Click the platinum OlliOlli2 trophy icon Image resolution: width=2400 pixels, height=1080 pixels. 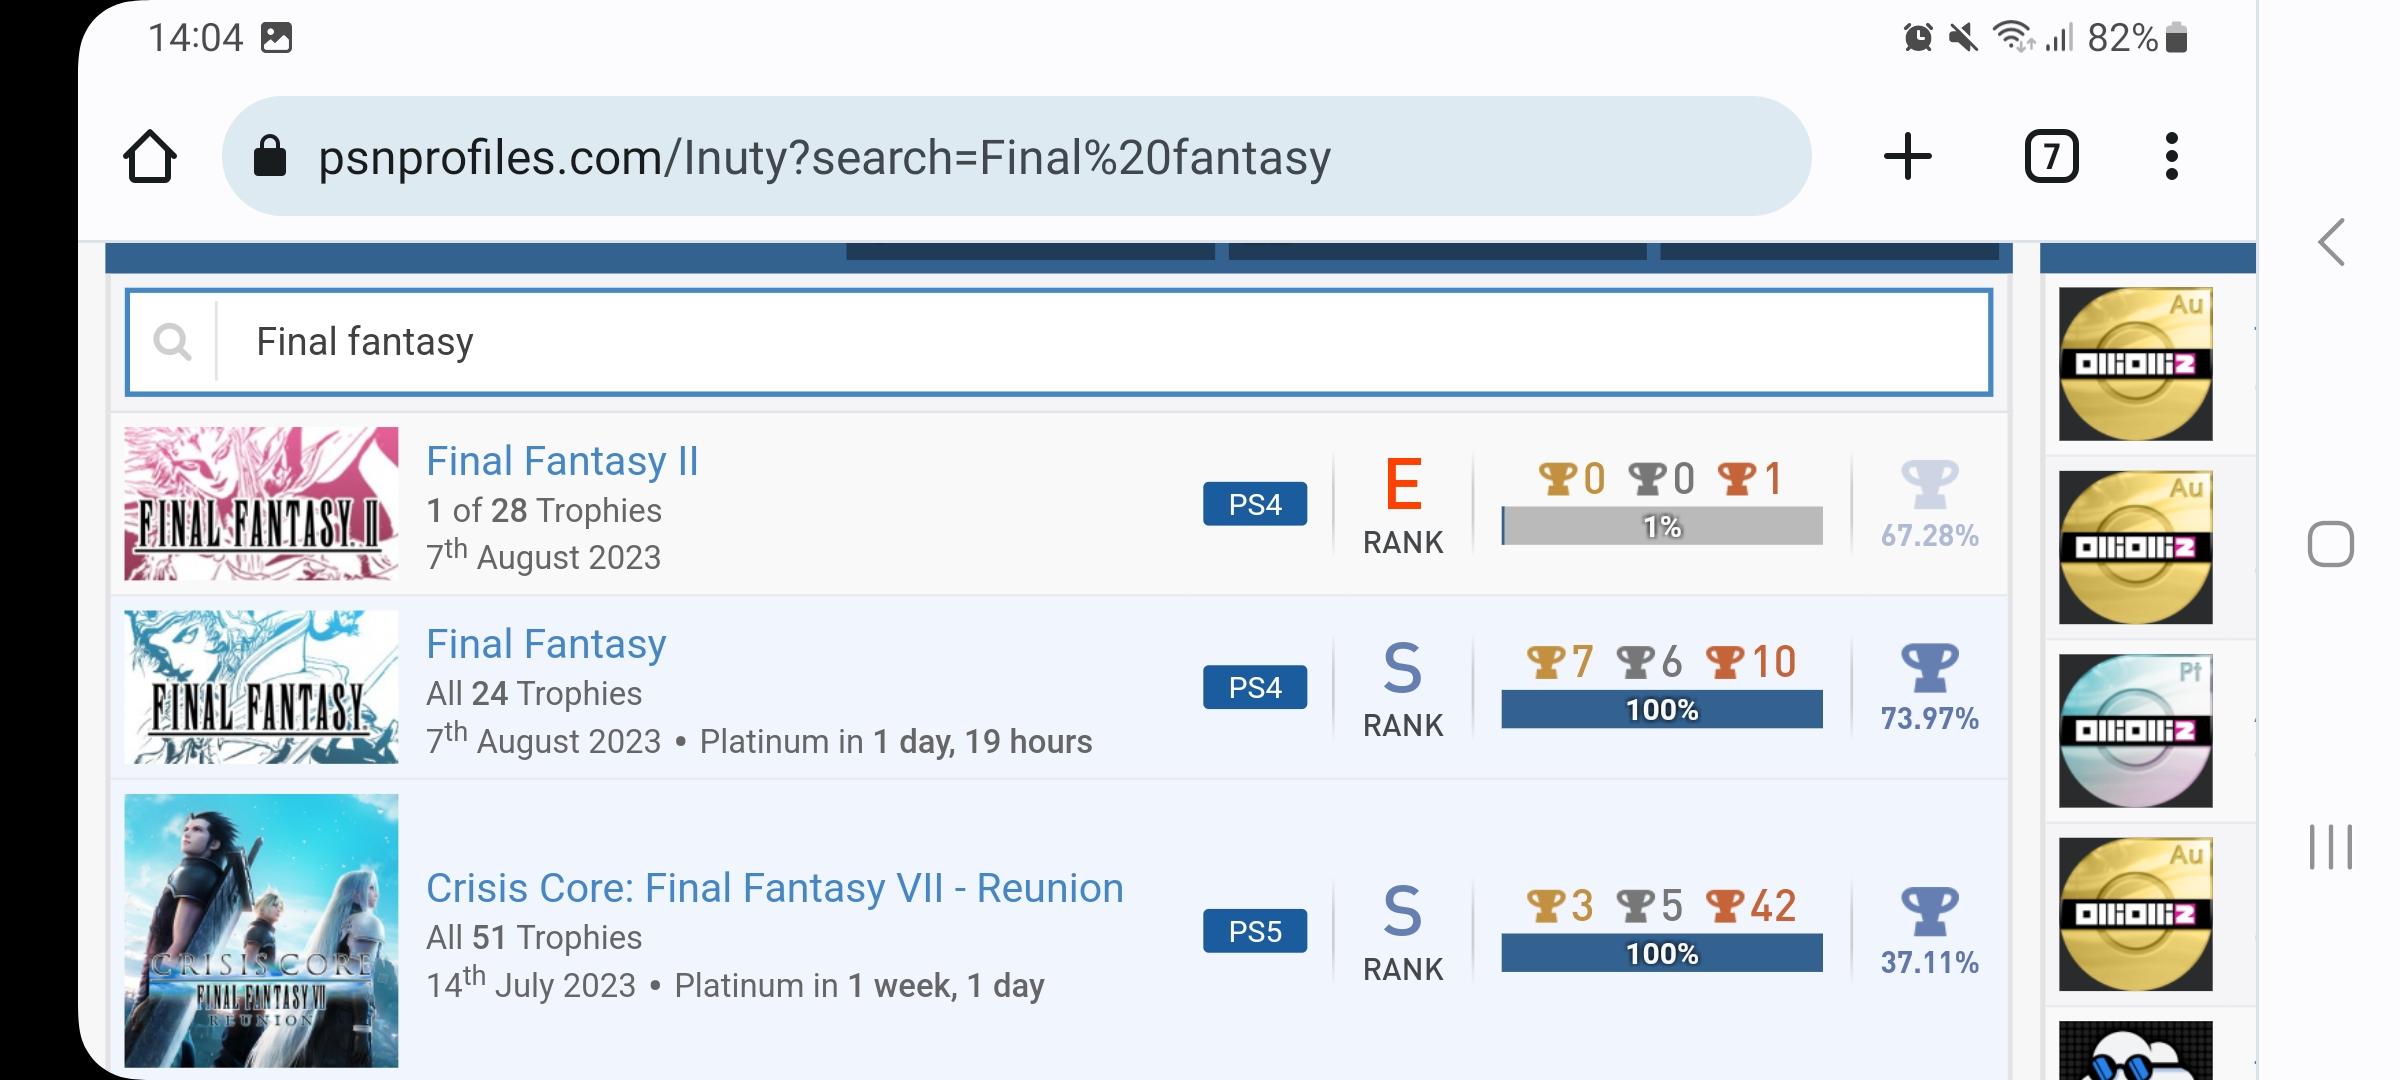click(2135, 731)
